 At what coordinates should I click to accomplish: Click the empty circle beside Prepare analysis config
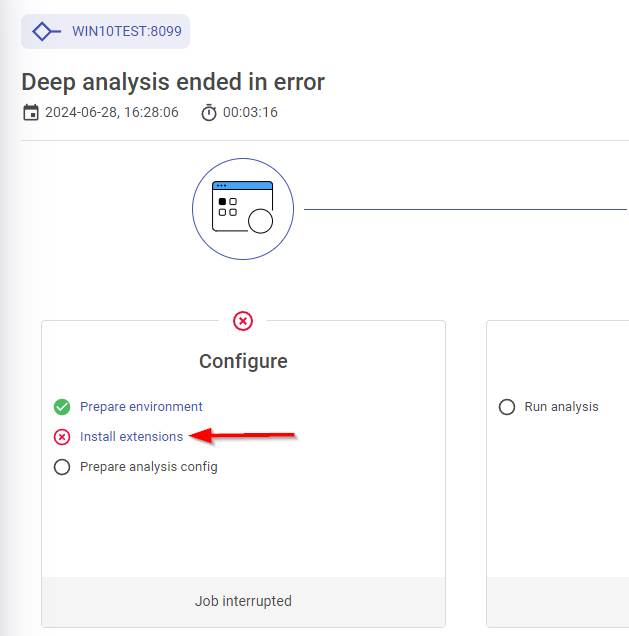(62, 467)
